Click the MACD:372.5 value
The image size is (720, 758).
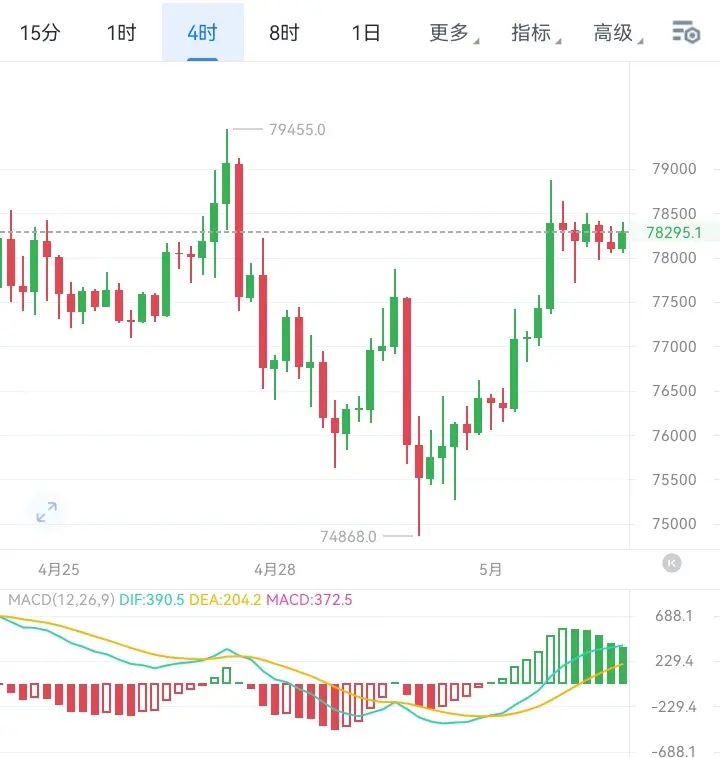tap(309, 600)
